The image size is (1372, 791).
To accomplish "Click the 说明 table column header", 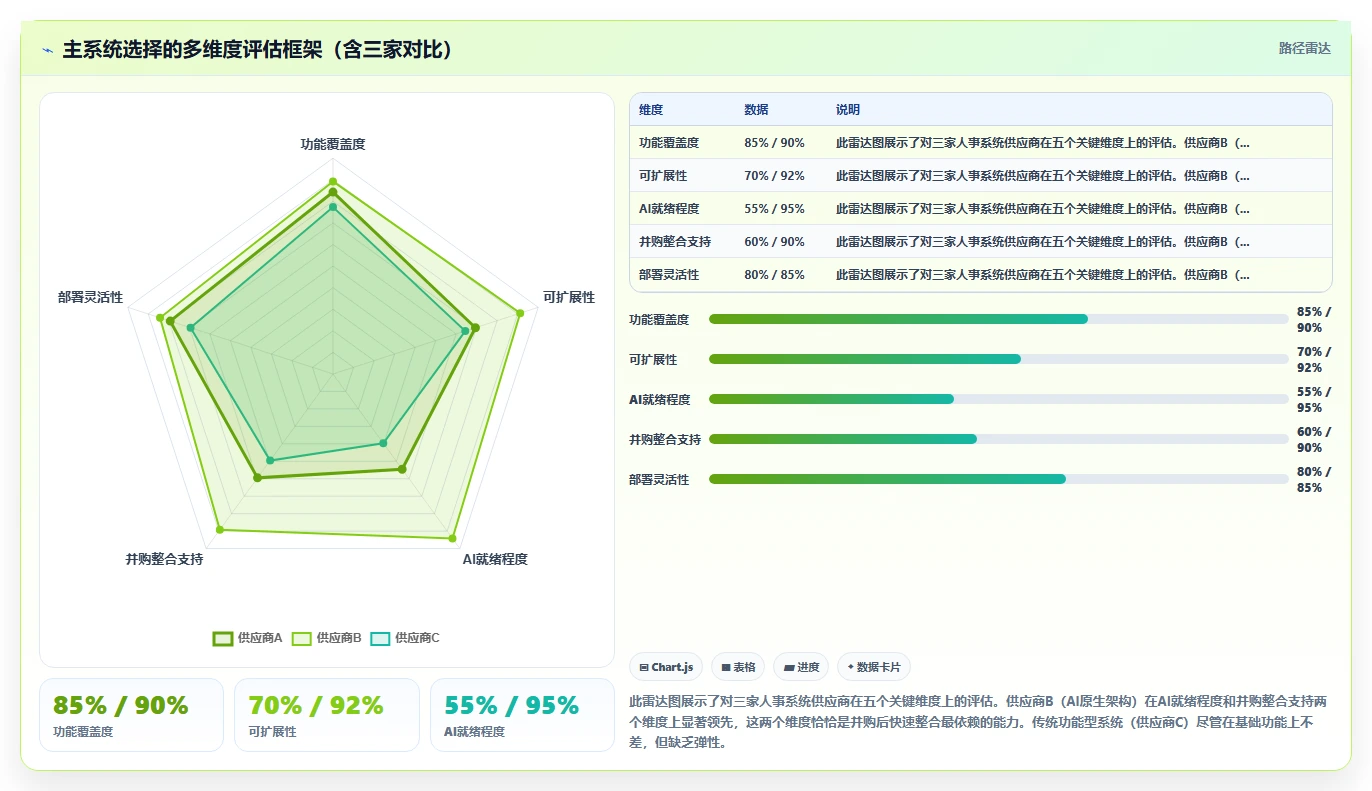I will [x=848, y=110].
